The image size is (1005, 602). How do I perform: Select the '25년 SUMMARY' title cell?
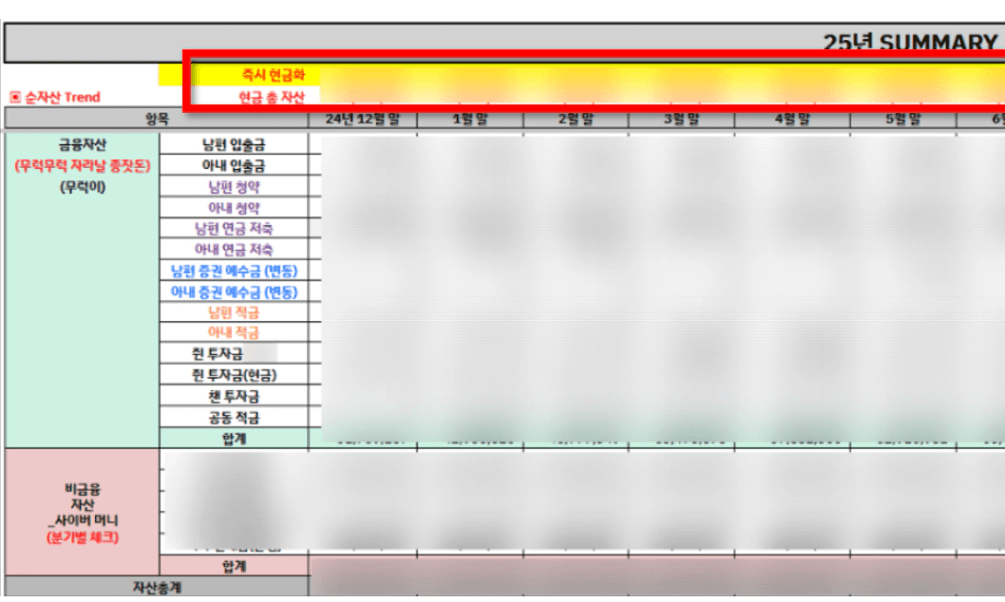coord(505,42)
